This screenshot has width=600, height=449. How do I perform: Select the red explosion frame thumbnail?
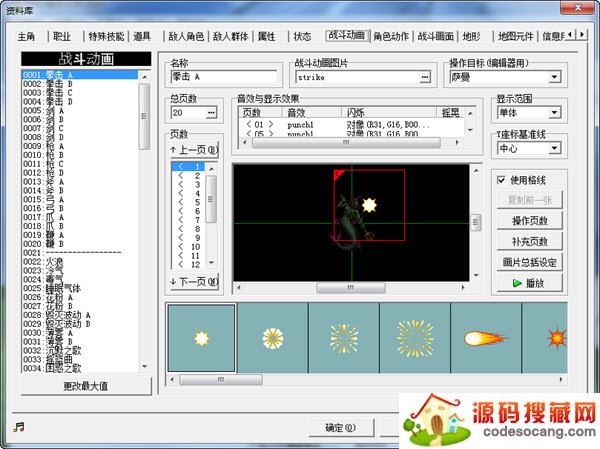545,338
